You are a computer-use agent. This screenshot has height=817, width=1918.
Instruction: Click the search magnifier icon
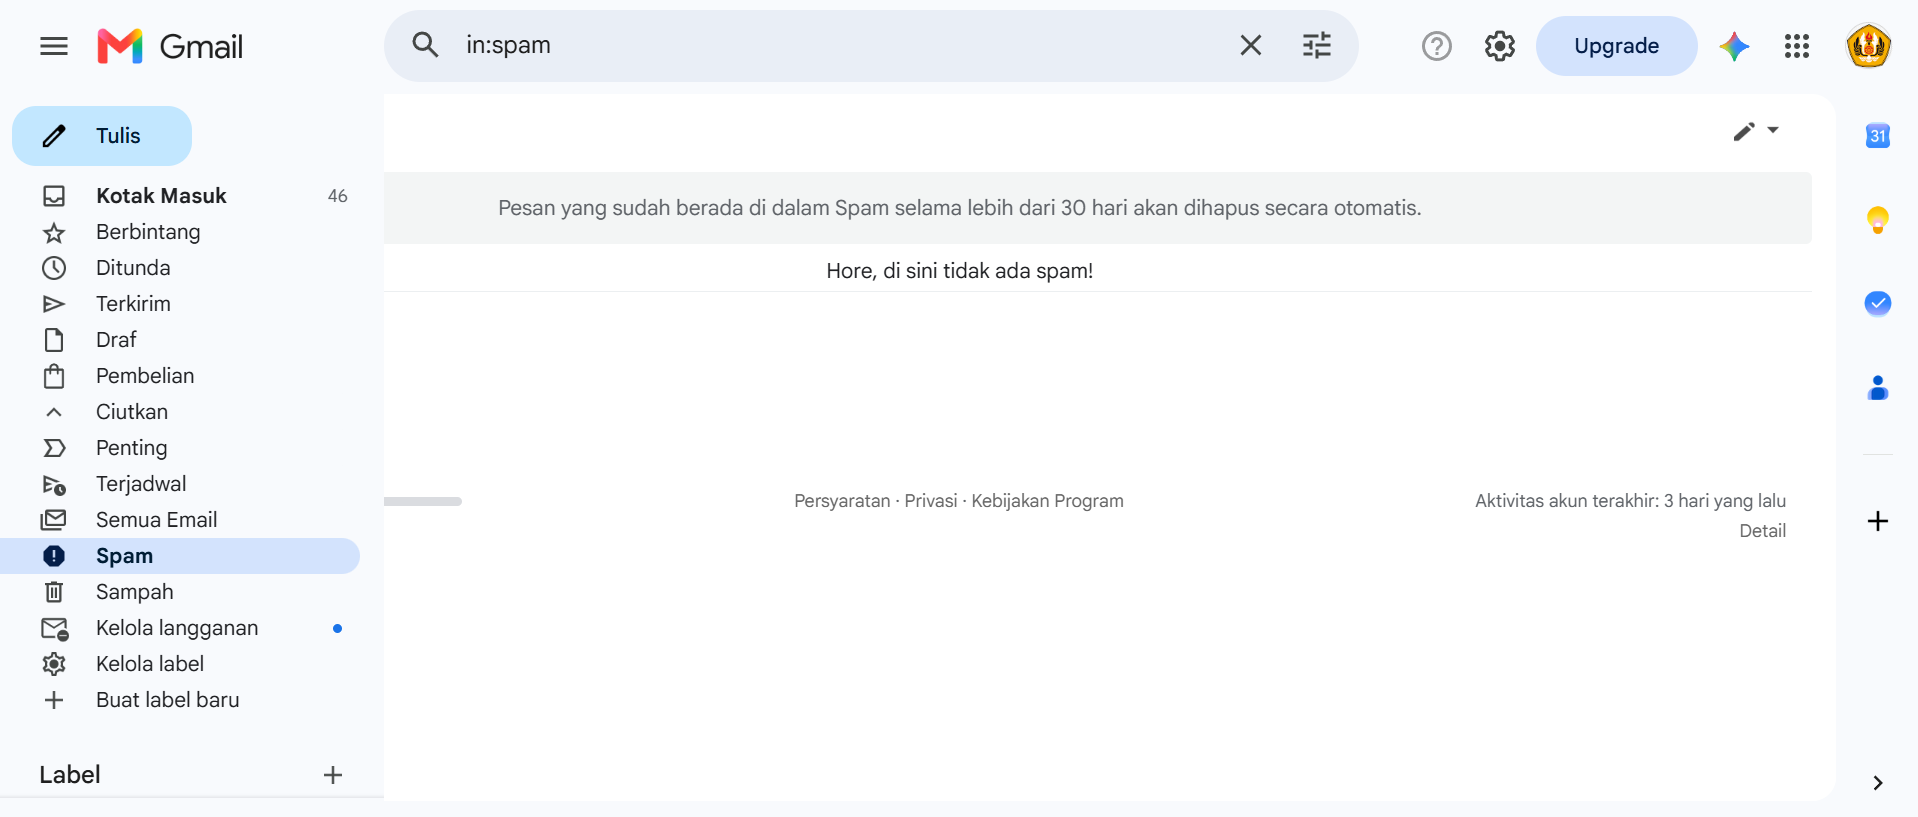(425, 45)
